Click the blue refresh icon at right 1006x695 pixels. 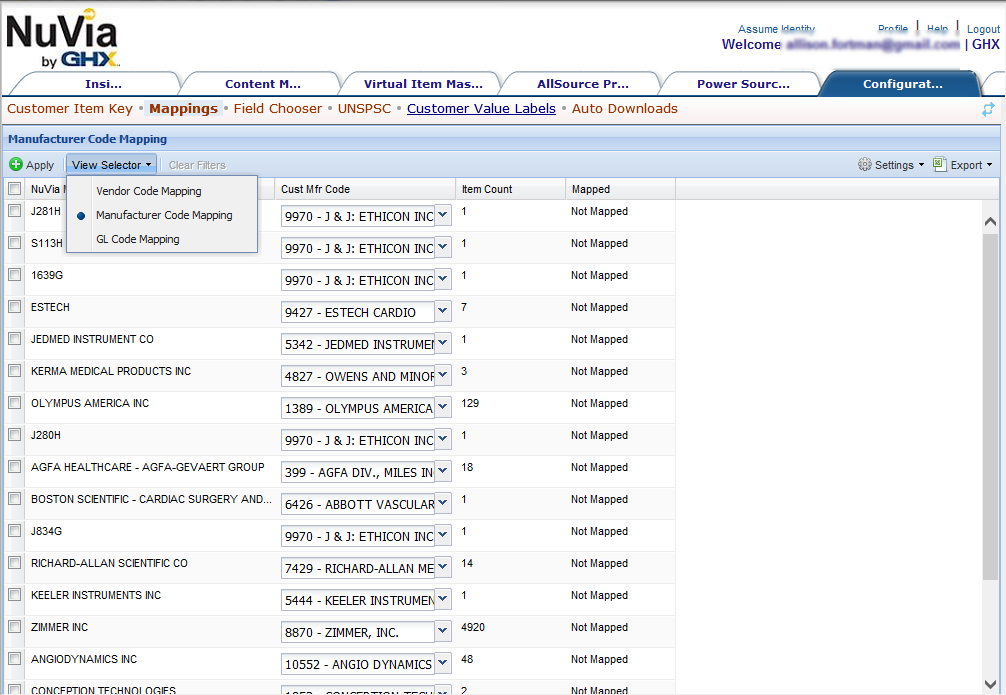click(x=988, y=109)
